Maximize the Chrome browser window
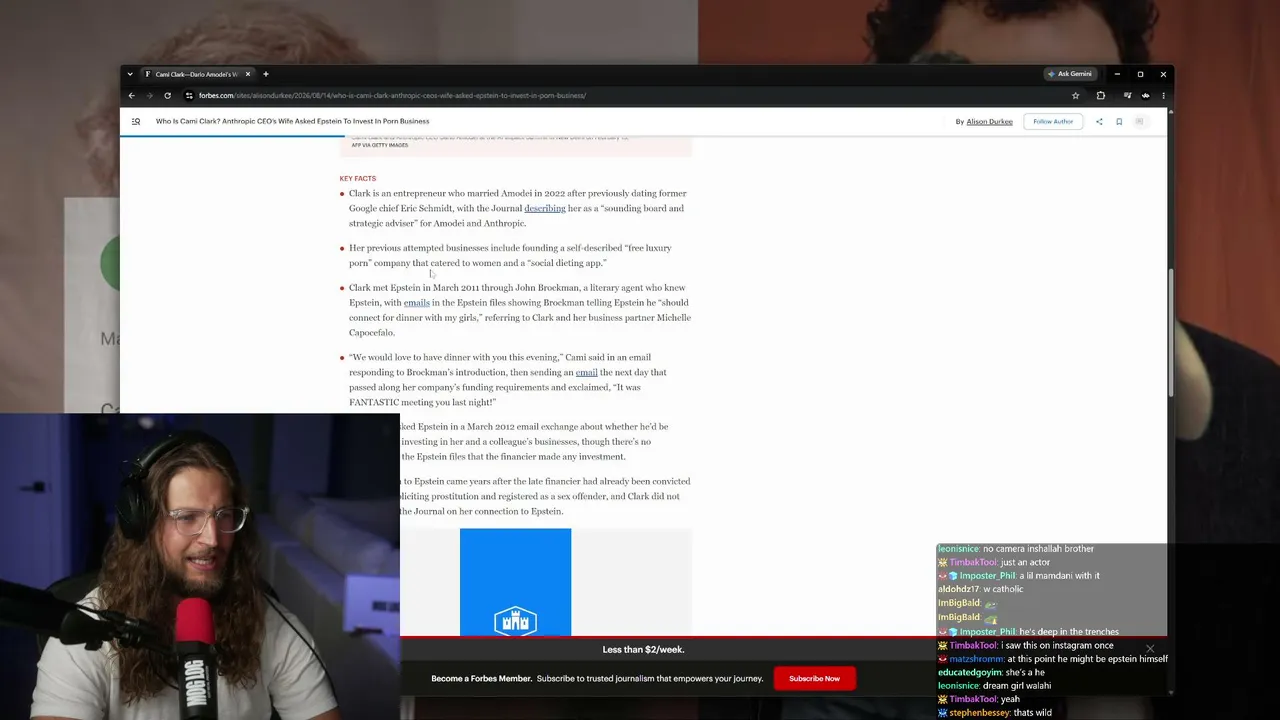This screenshot has height=720, width=1280. 1140,74
